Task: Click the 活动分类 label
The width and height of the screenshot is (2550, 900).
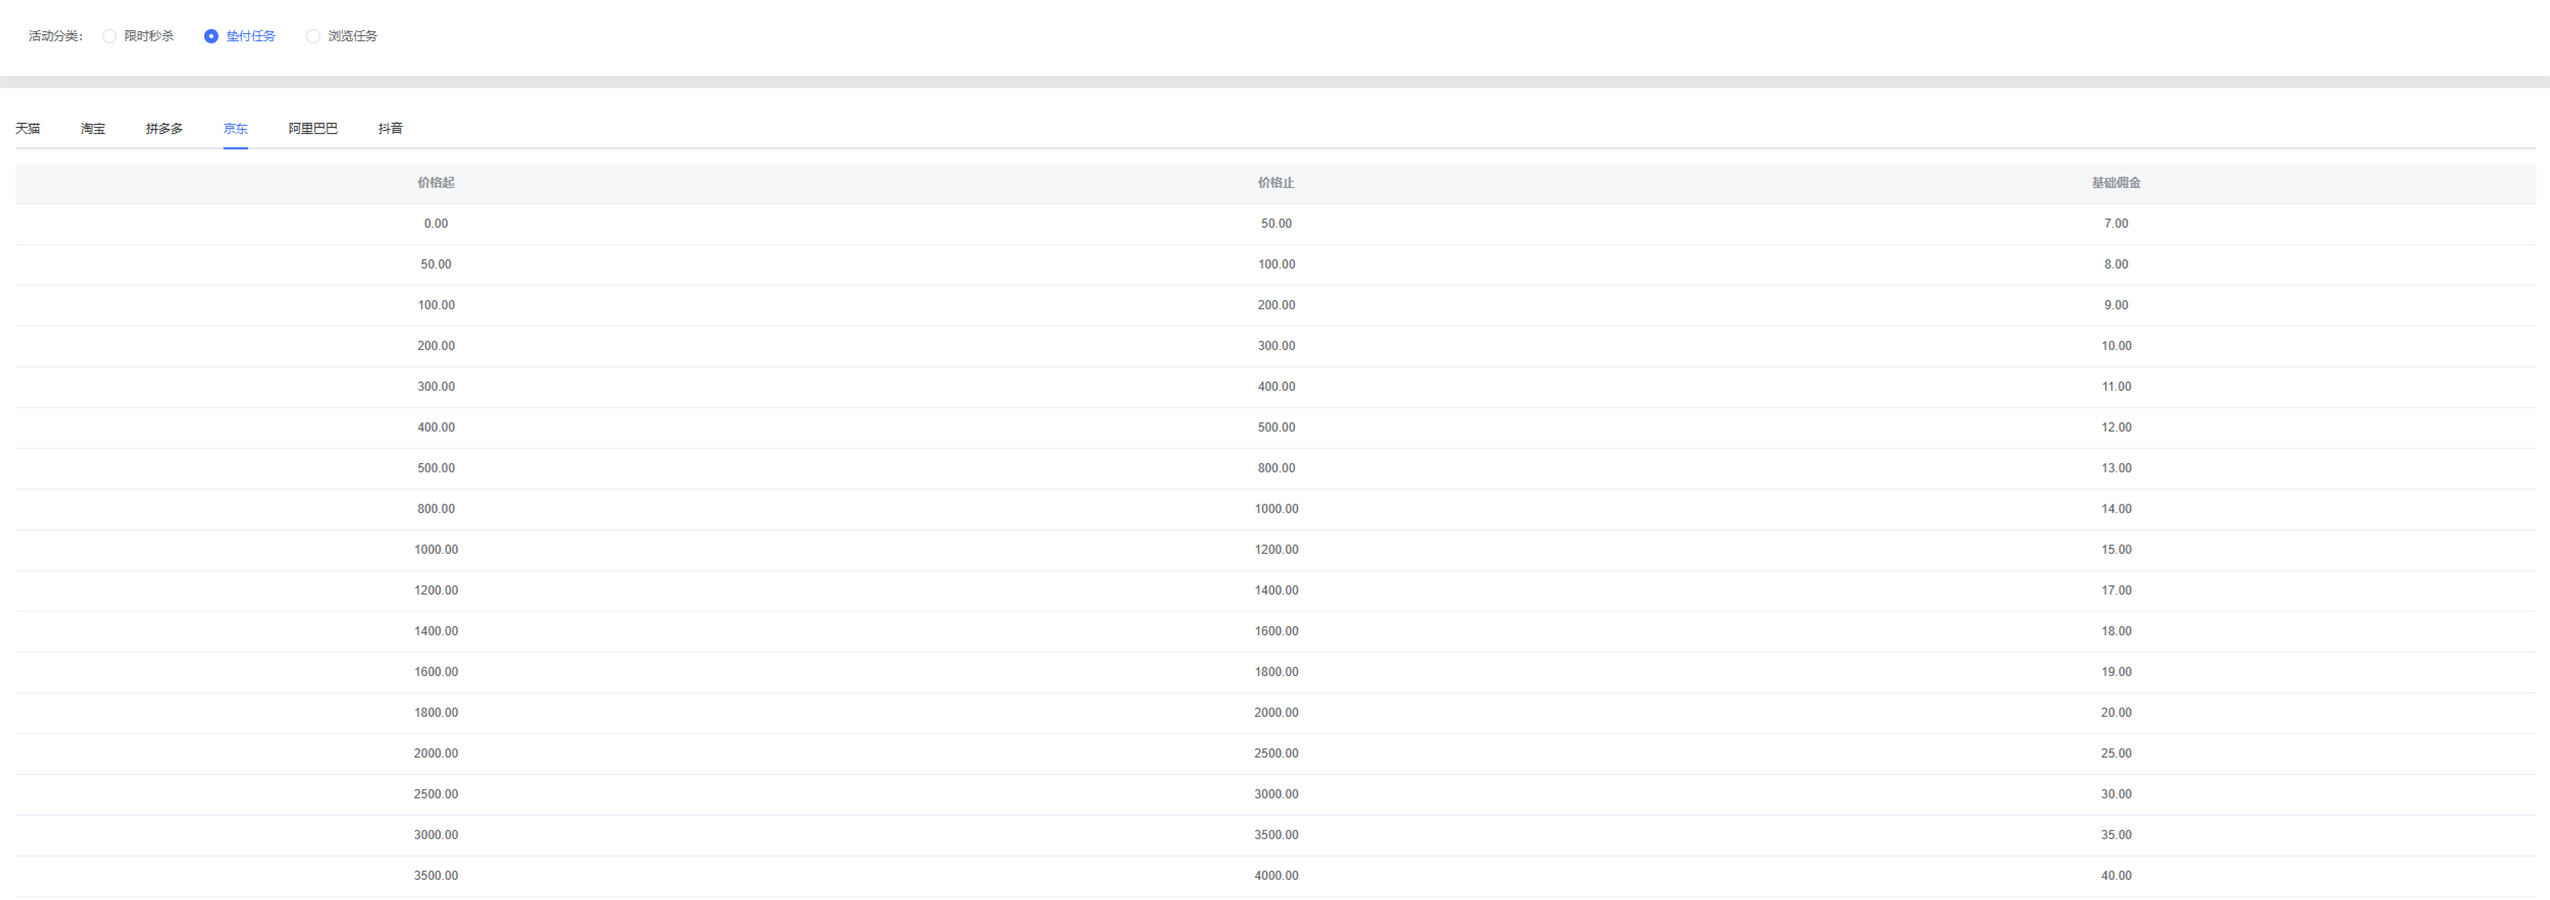Action: (x=55, y=36)
